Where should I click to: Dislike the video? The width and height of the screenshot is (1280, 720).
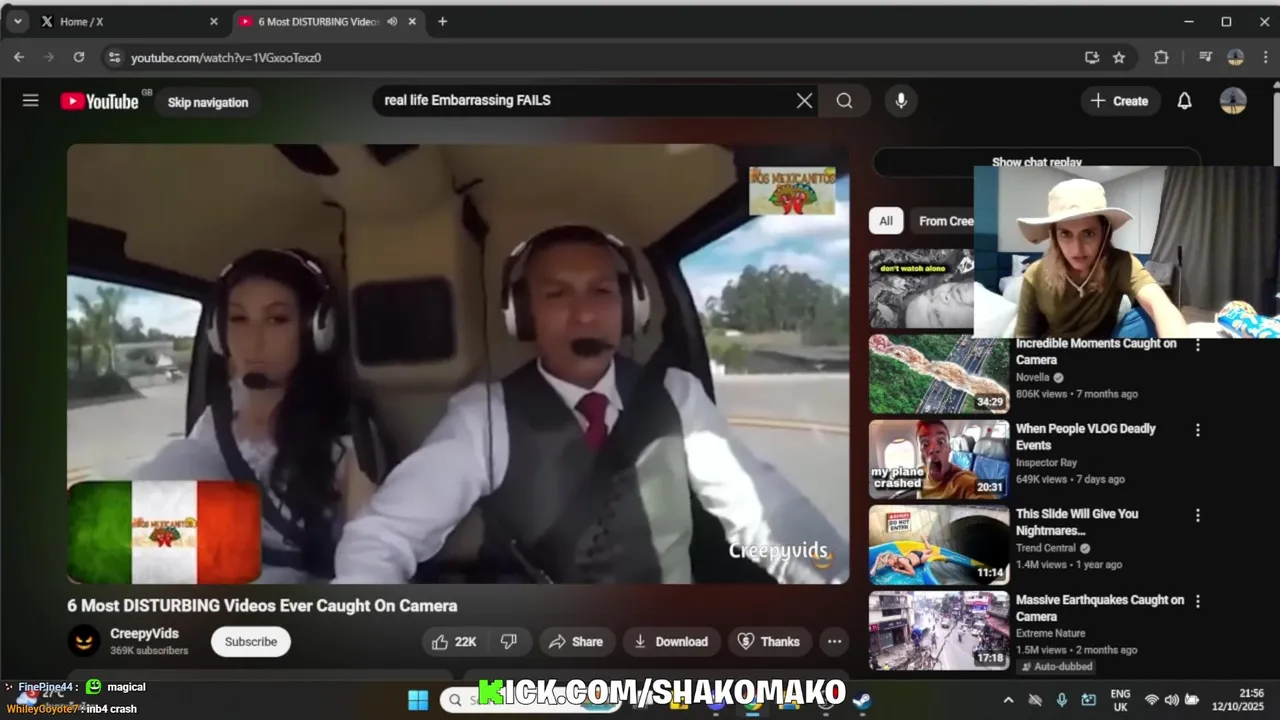click(509, 642)
